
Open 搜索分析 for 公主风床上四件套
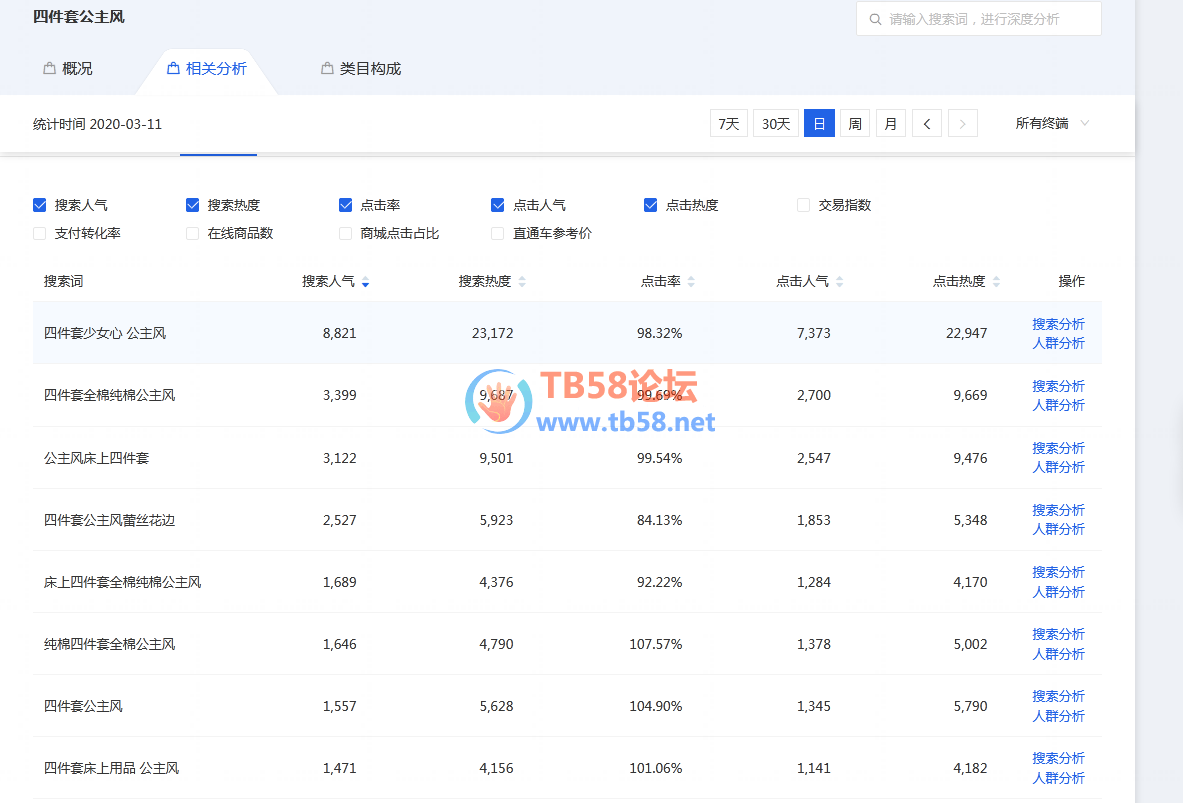point(1059,448)
